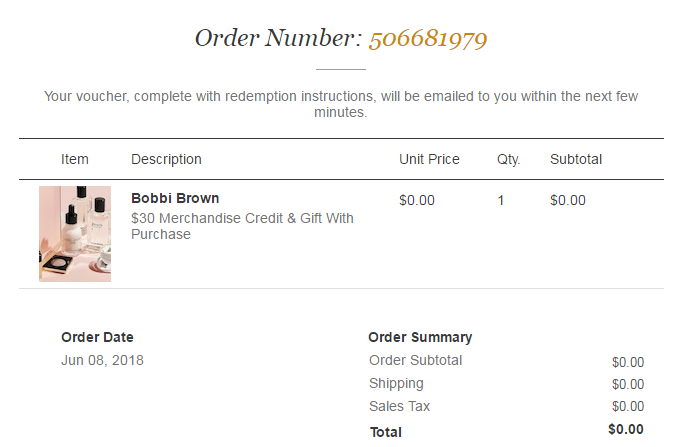696x447 pixels.
Task: Click the Unit Price column header
Action: pos(429,159)
